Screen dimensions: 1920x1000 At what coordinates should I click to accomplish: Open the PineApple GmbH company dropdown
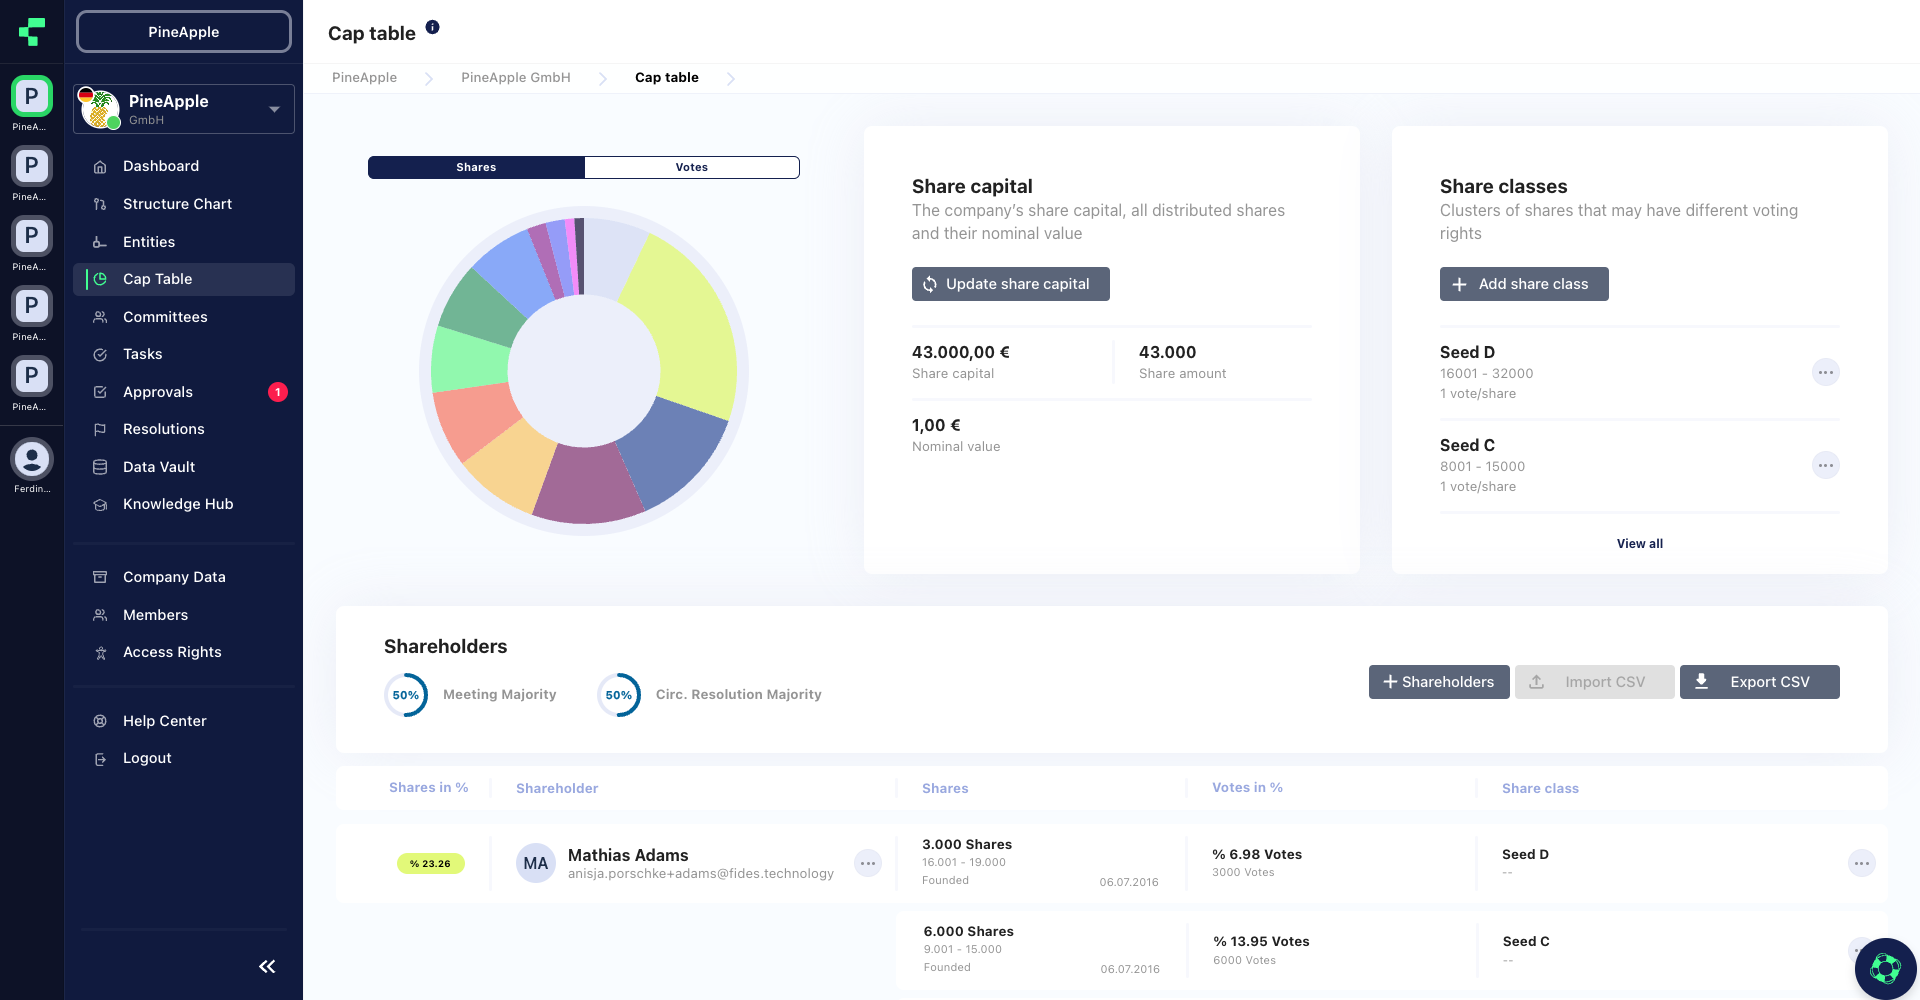274,109
